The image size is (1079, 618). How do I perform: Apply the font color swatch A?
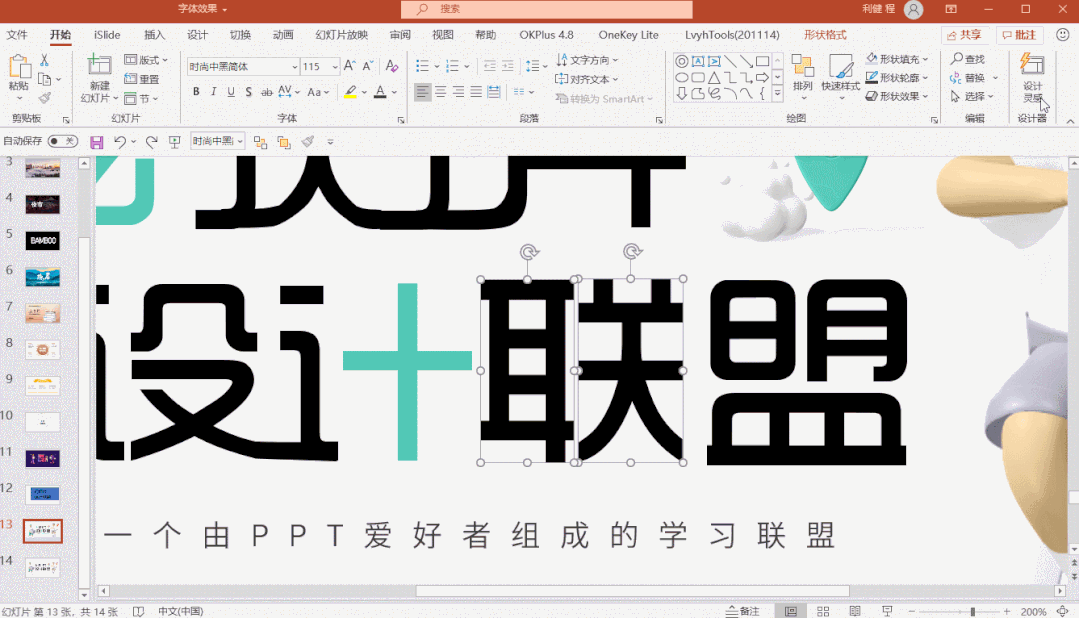click(x=380, y=92)
